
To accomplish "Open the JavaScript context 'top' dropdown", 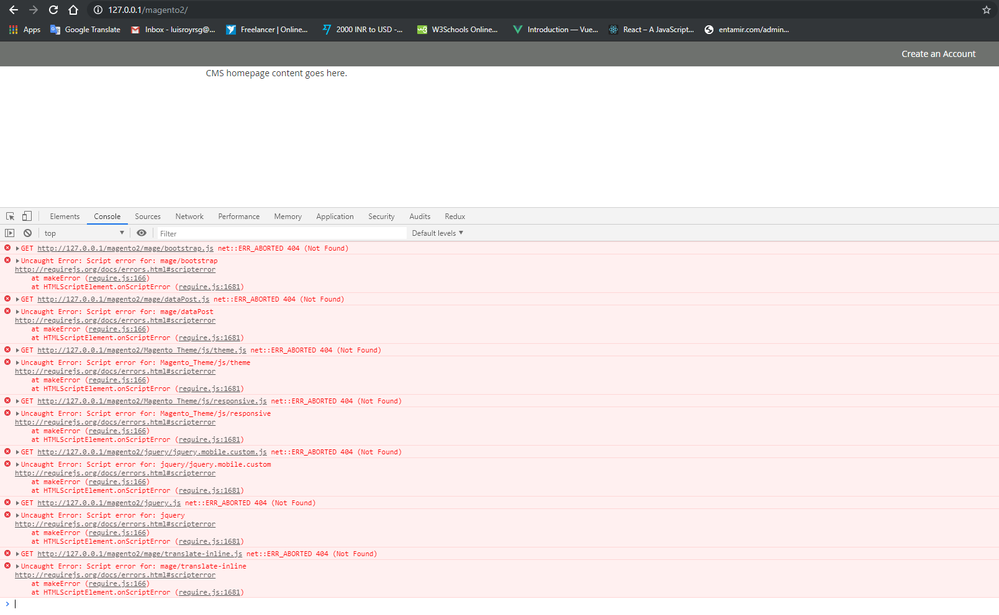I will 84,233.
